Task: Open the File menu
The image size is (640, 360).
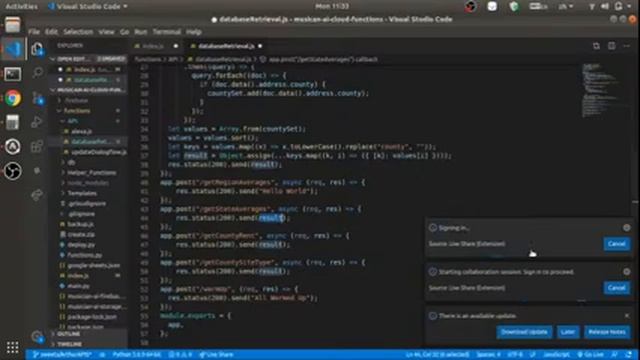Action: click(34, 32)
